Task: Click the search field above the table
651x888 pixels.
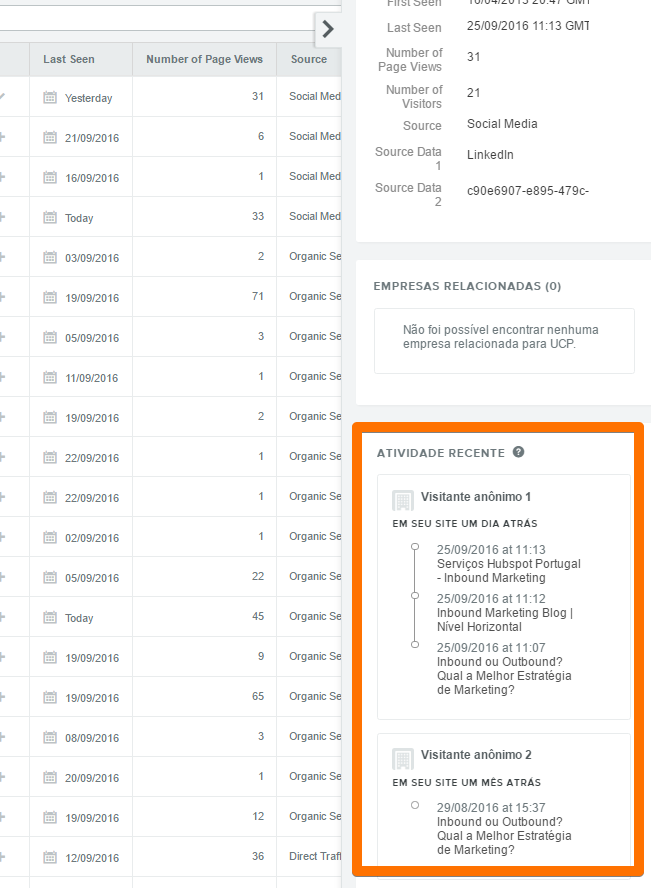Action: pyautogui.click(x=160, y=19)
